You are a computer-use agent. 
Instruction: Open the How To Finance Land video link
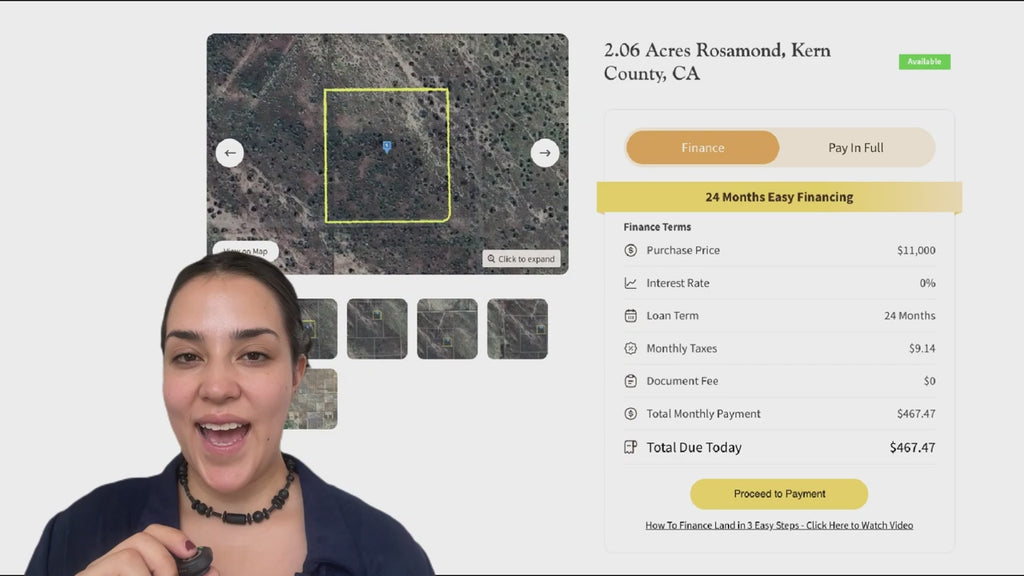(x=779, y=525)
